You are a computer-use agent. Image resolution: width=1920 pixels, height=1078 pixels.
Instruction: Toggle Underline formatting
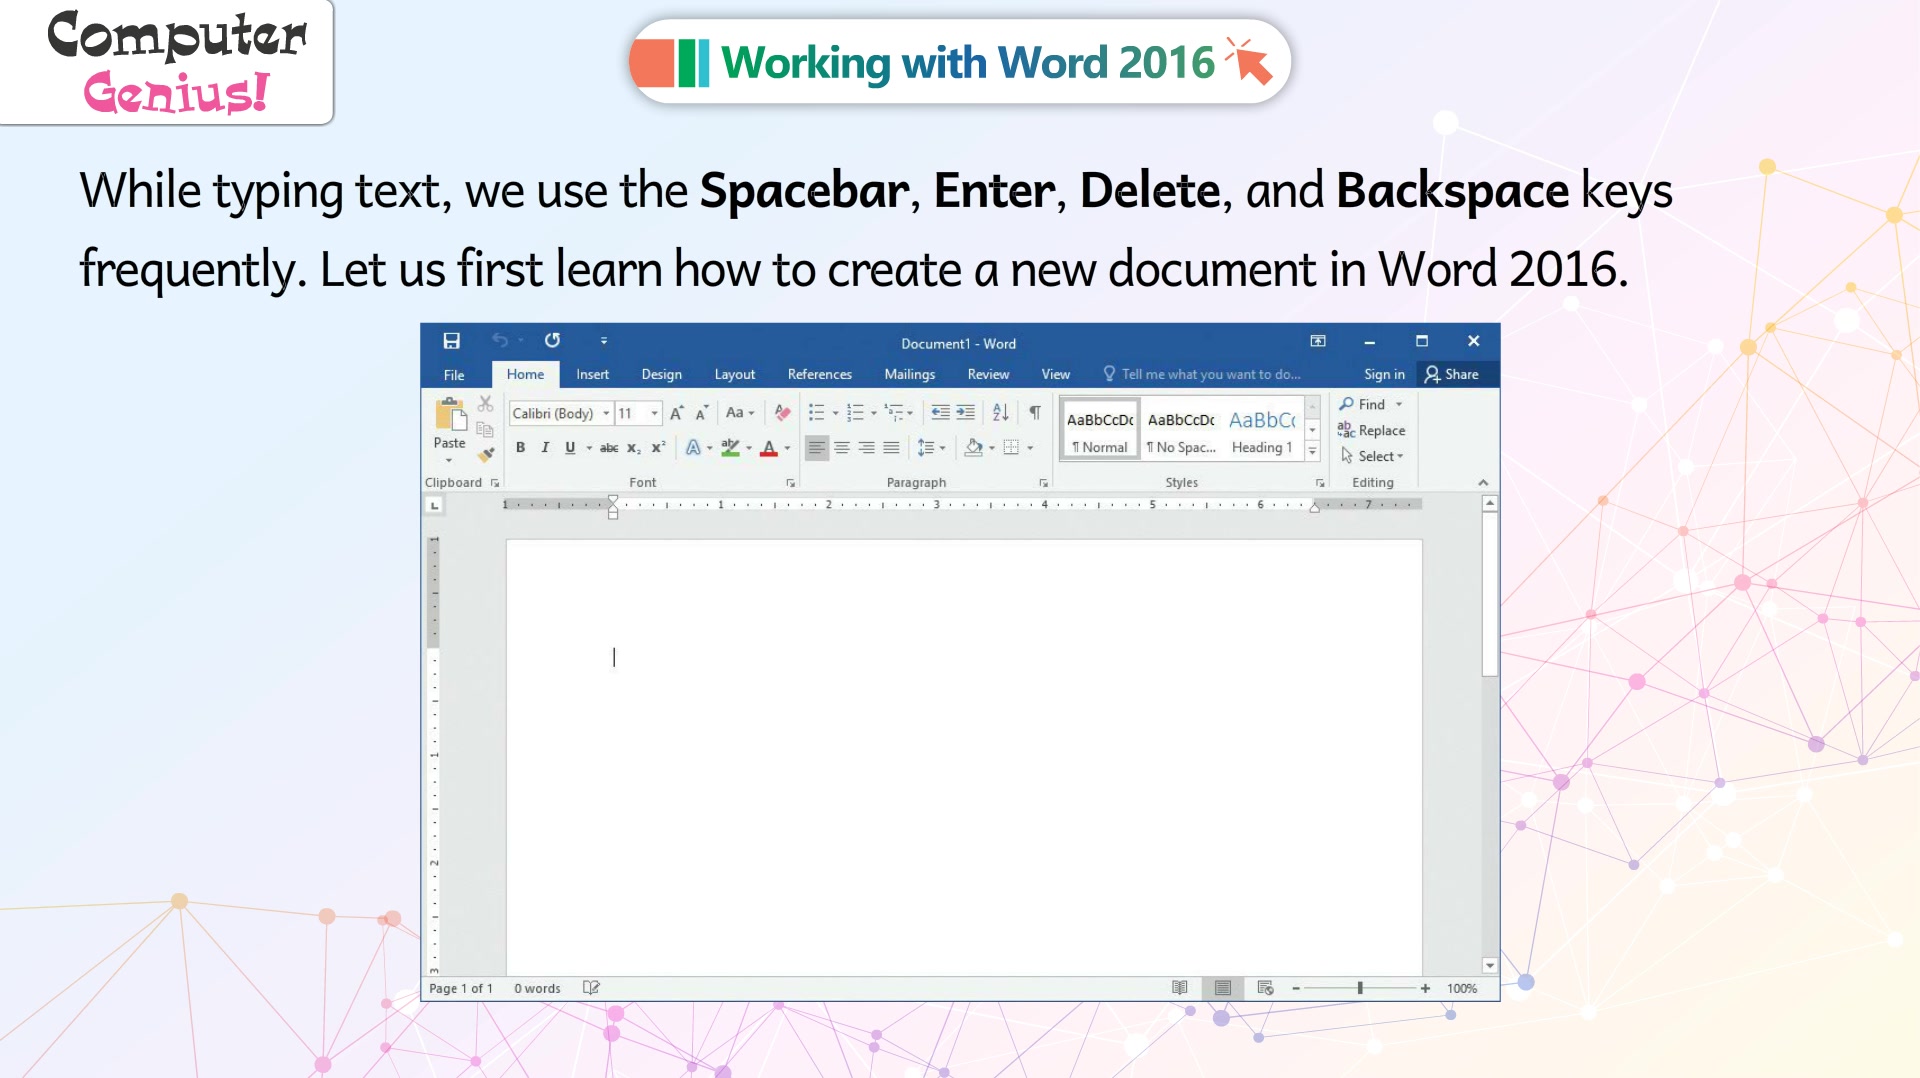pyautogui.click(x=570, y=448)
